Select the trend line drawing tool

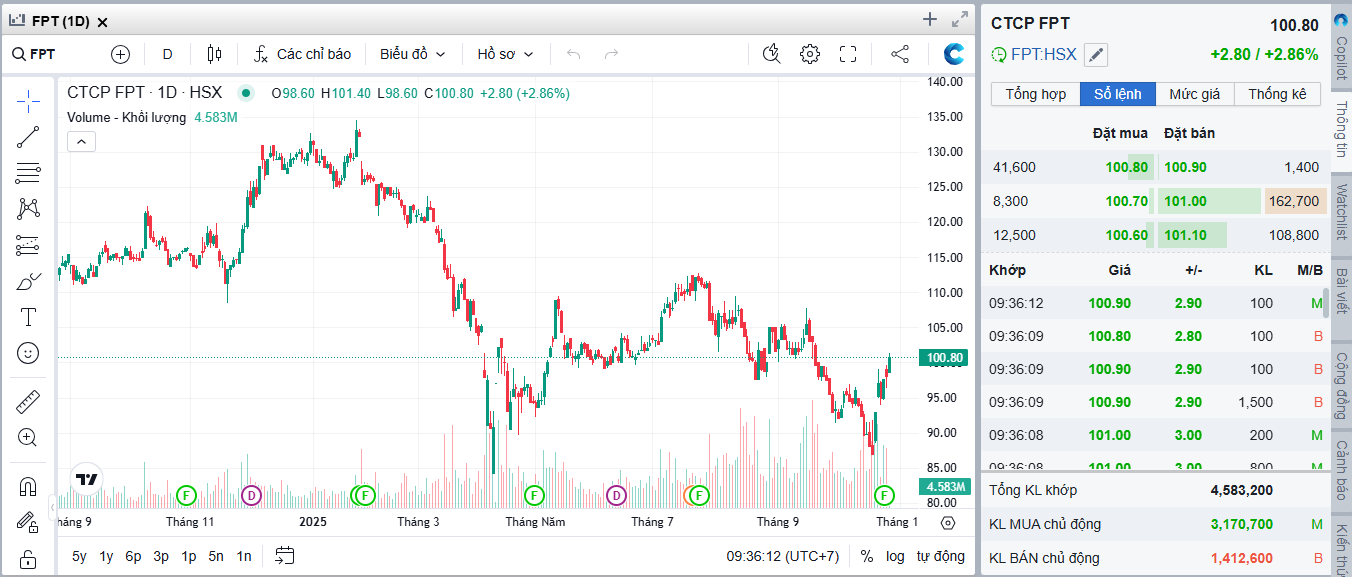pos(28,137)
